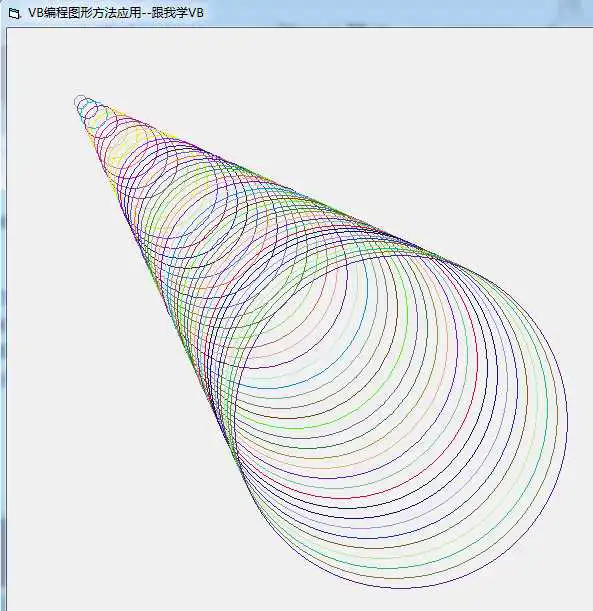Click the smallest circle at the cone tip
Screen dimensions: 593x611
pos(80,101)
